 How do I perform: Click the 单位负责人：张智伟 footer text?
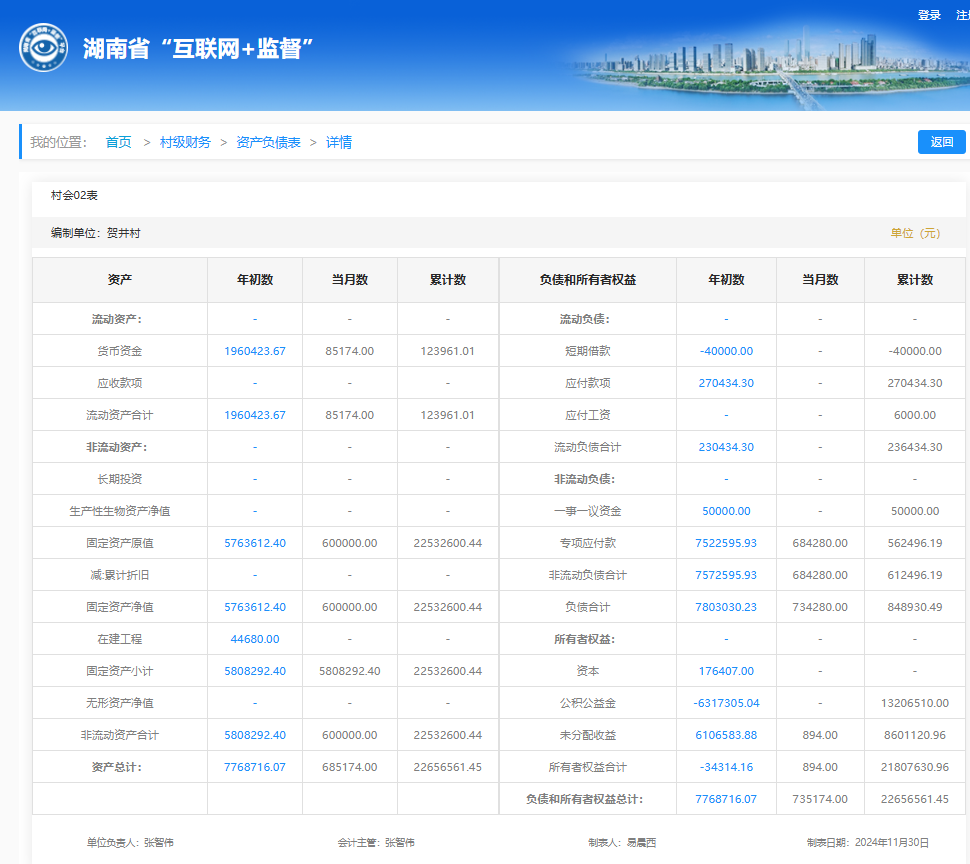(x=130, y=842)
